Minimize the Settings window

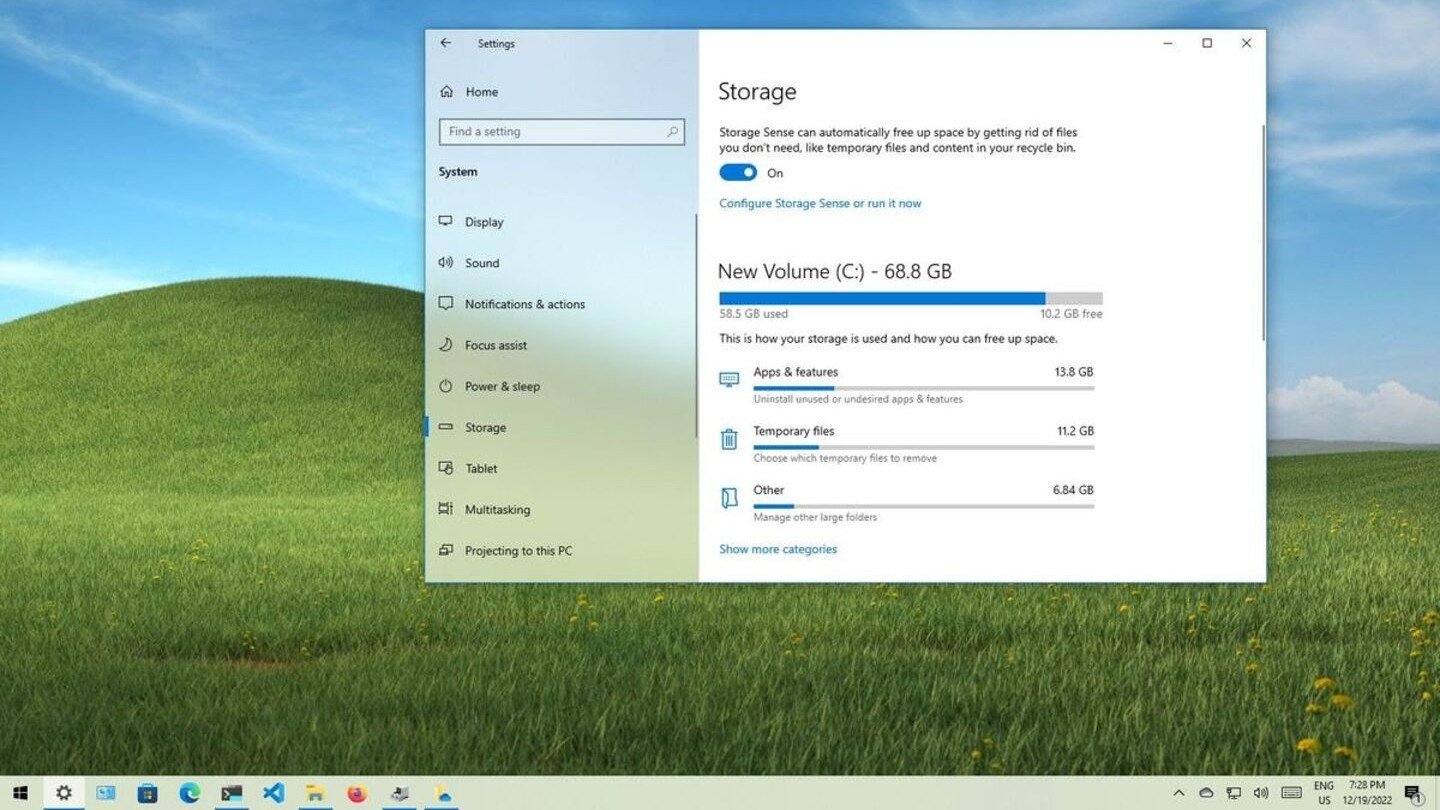click(1168, 43)
